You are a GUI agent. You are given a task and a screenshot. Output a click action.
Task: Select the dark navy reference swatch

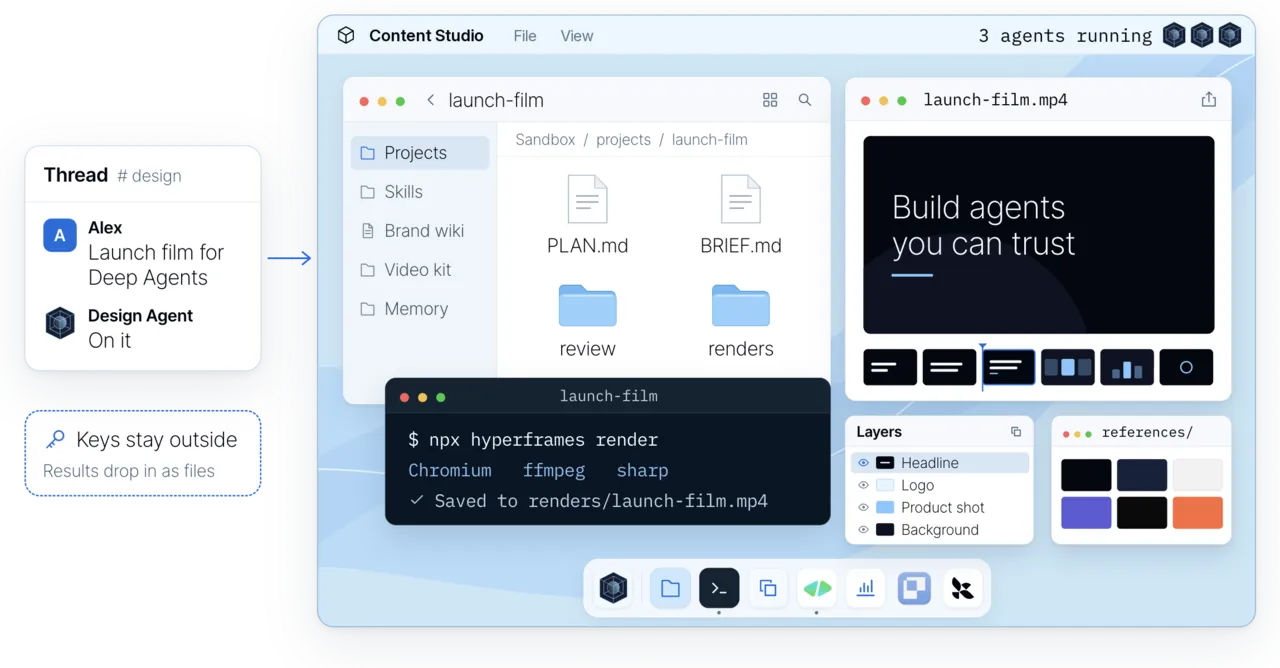[x=1142, y=475]
